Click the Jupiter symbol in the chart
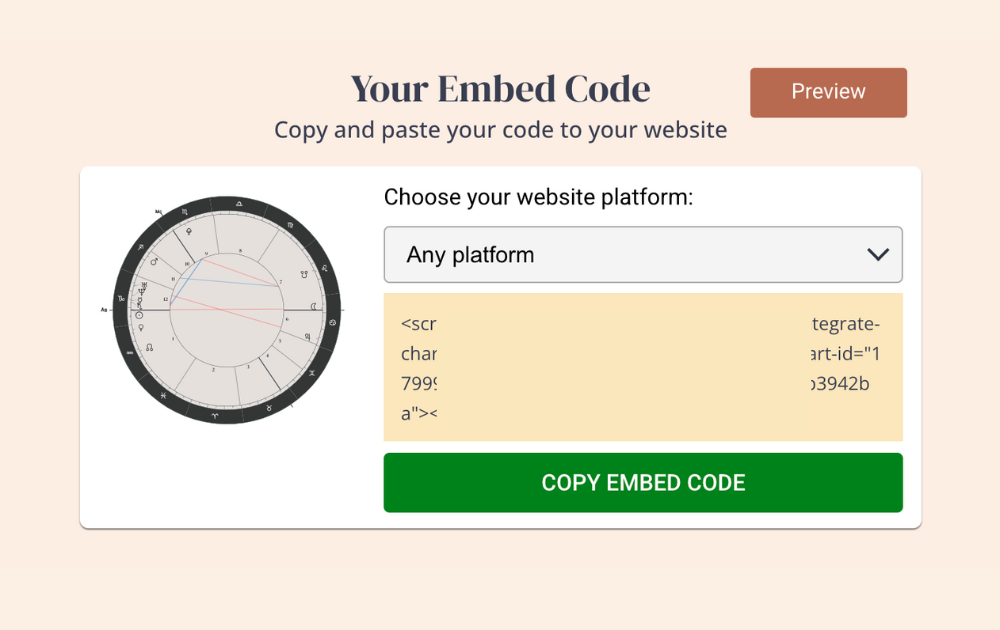Image resolution: width=1000 pixels, height=630 pixels. [x=308, y=337]
